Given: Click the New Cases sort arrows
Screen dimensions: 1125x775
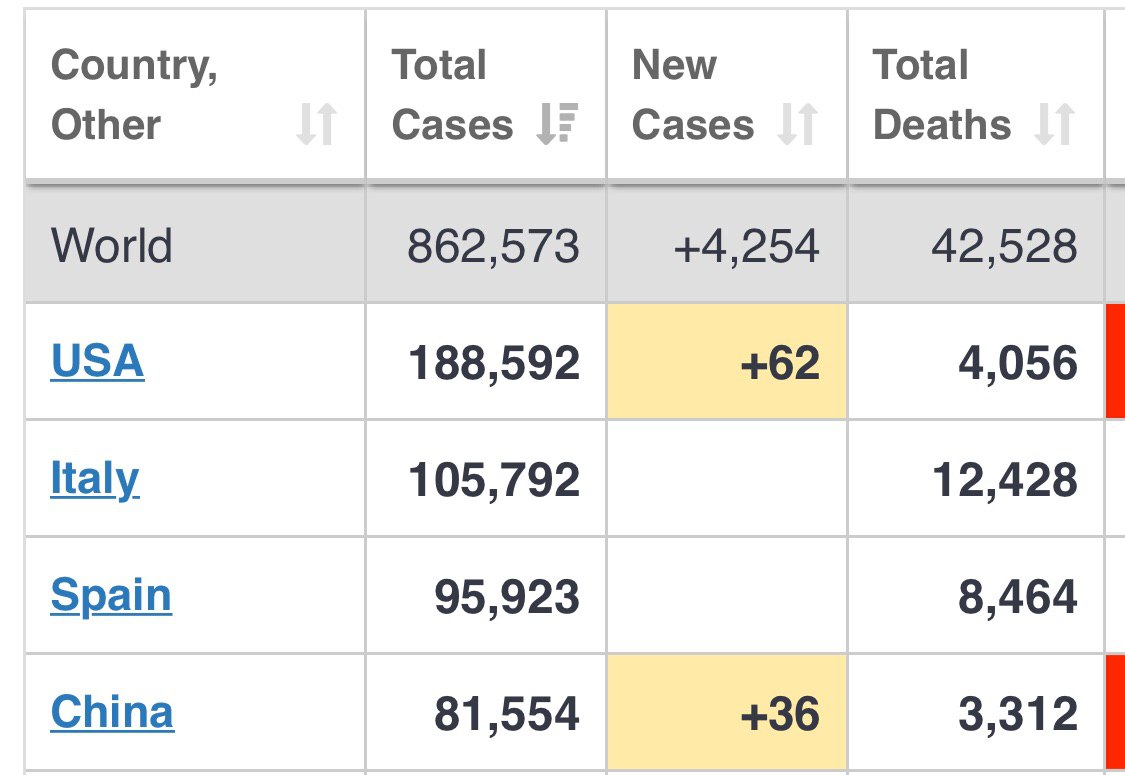Looking at the screenshot, I should (x=798, y=126).
